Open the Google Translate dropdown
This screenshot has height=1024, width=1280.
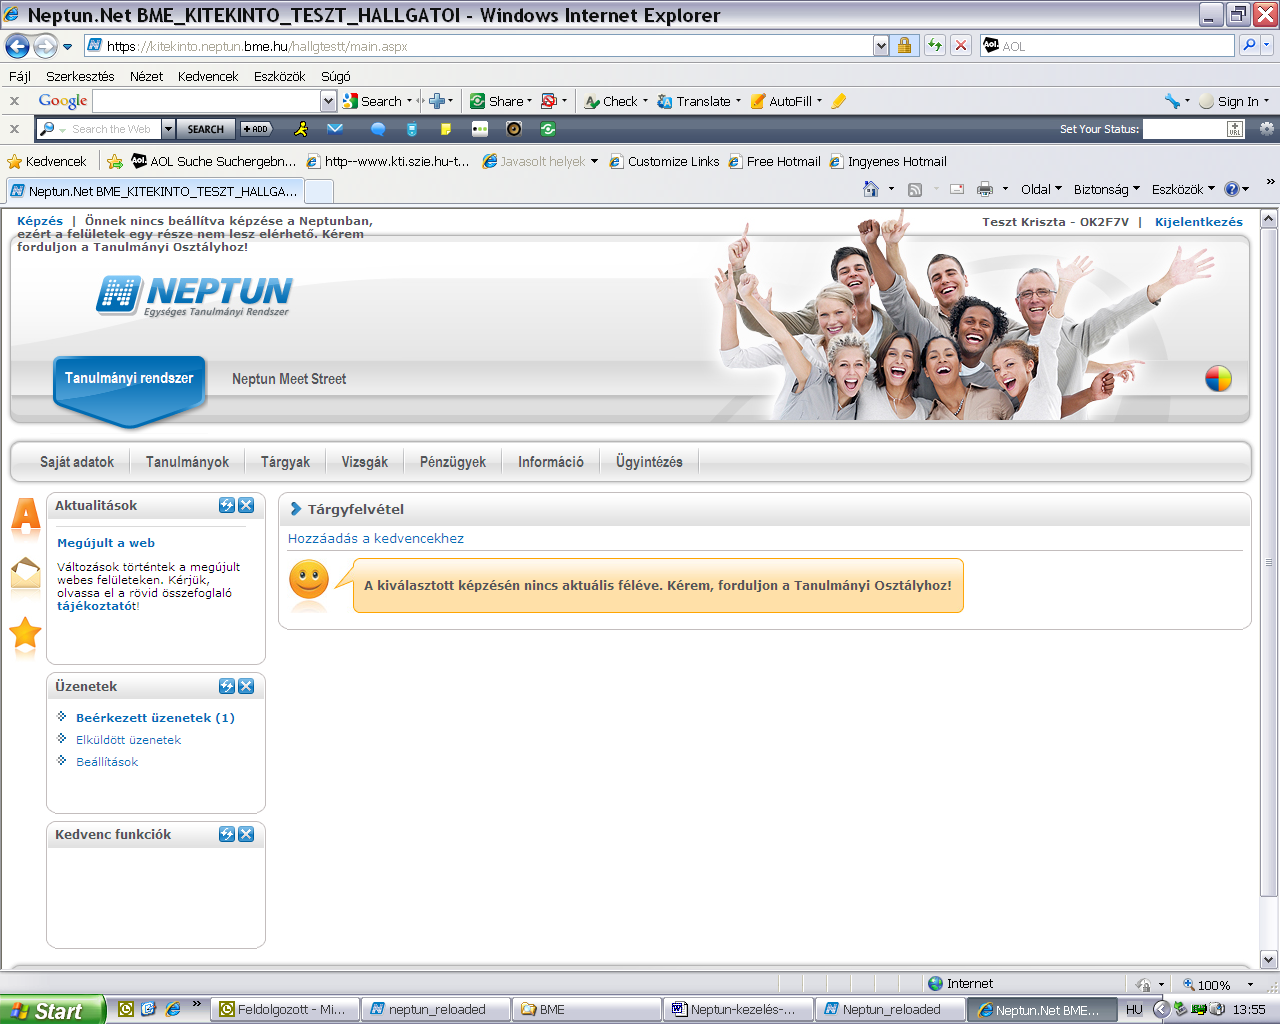tap(738, 101)
